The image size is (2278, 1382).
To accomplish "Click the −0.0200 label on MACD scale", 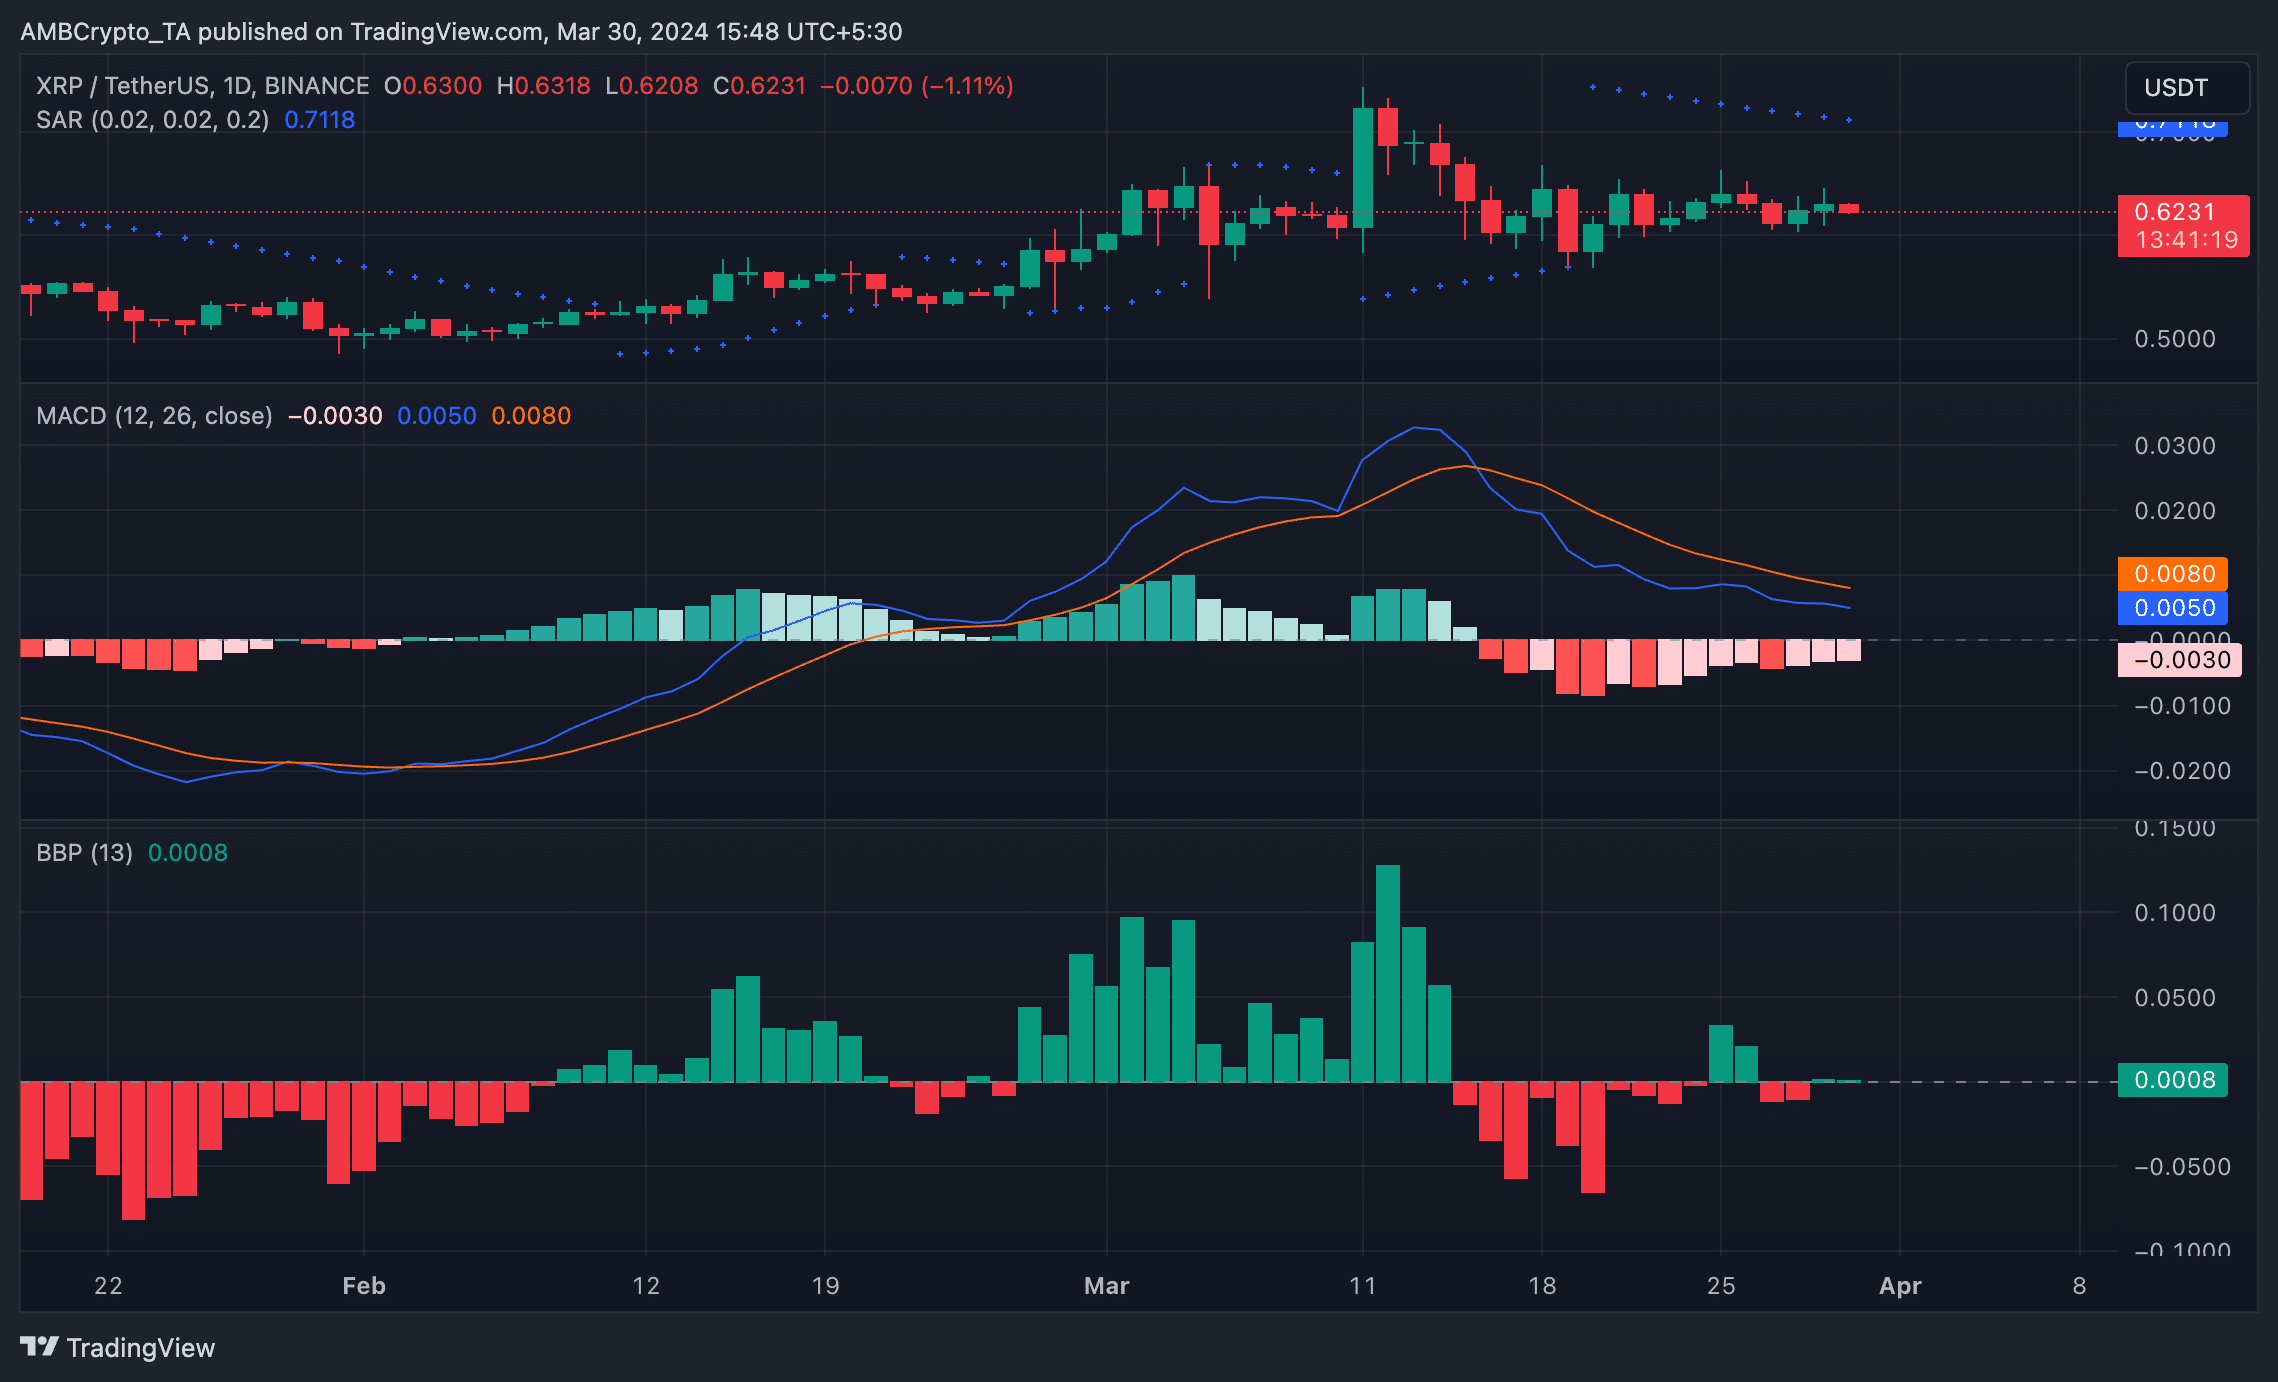I will tap(2182, 771).
